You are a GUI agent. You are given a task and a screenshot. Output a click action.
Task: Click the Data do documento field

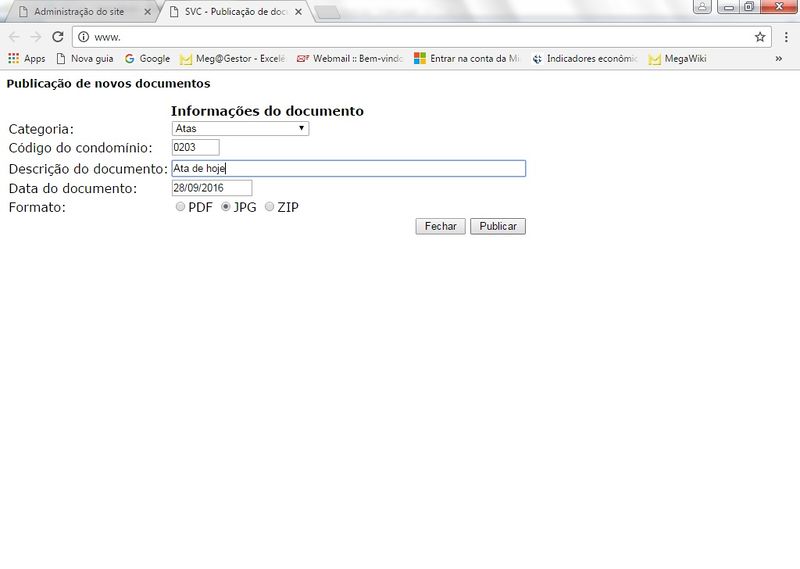pos(211,188)
